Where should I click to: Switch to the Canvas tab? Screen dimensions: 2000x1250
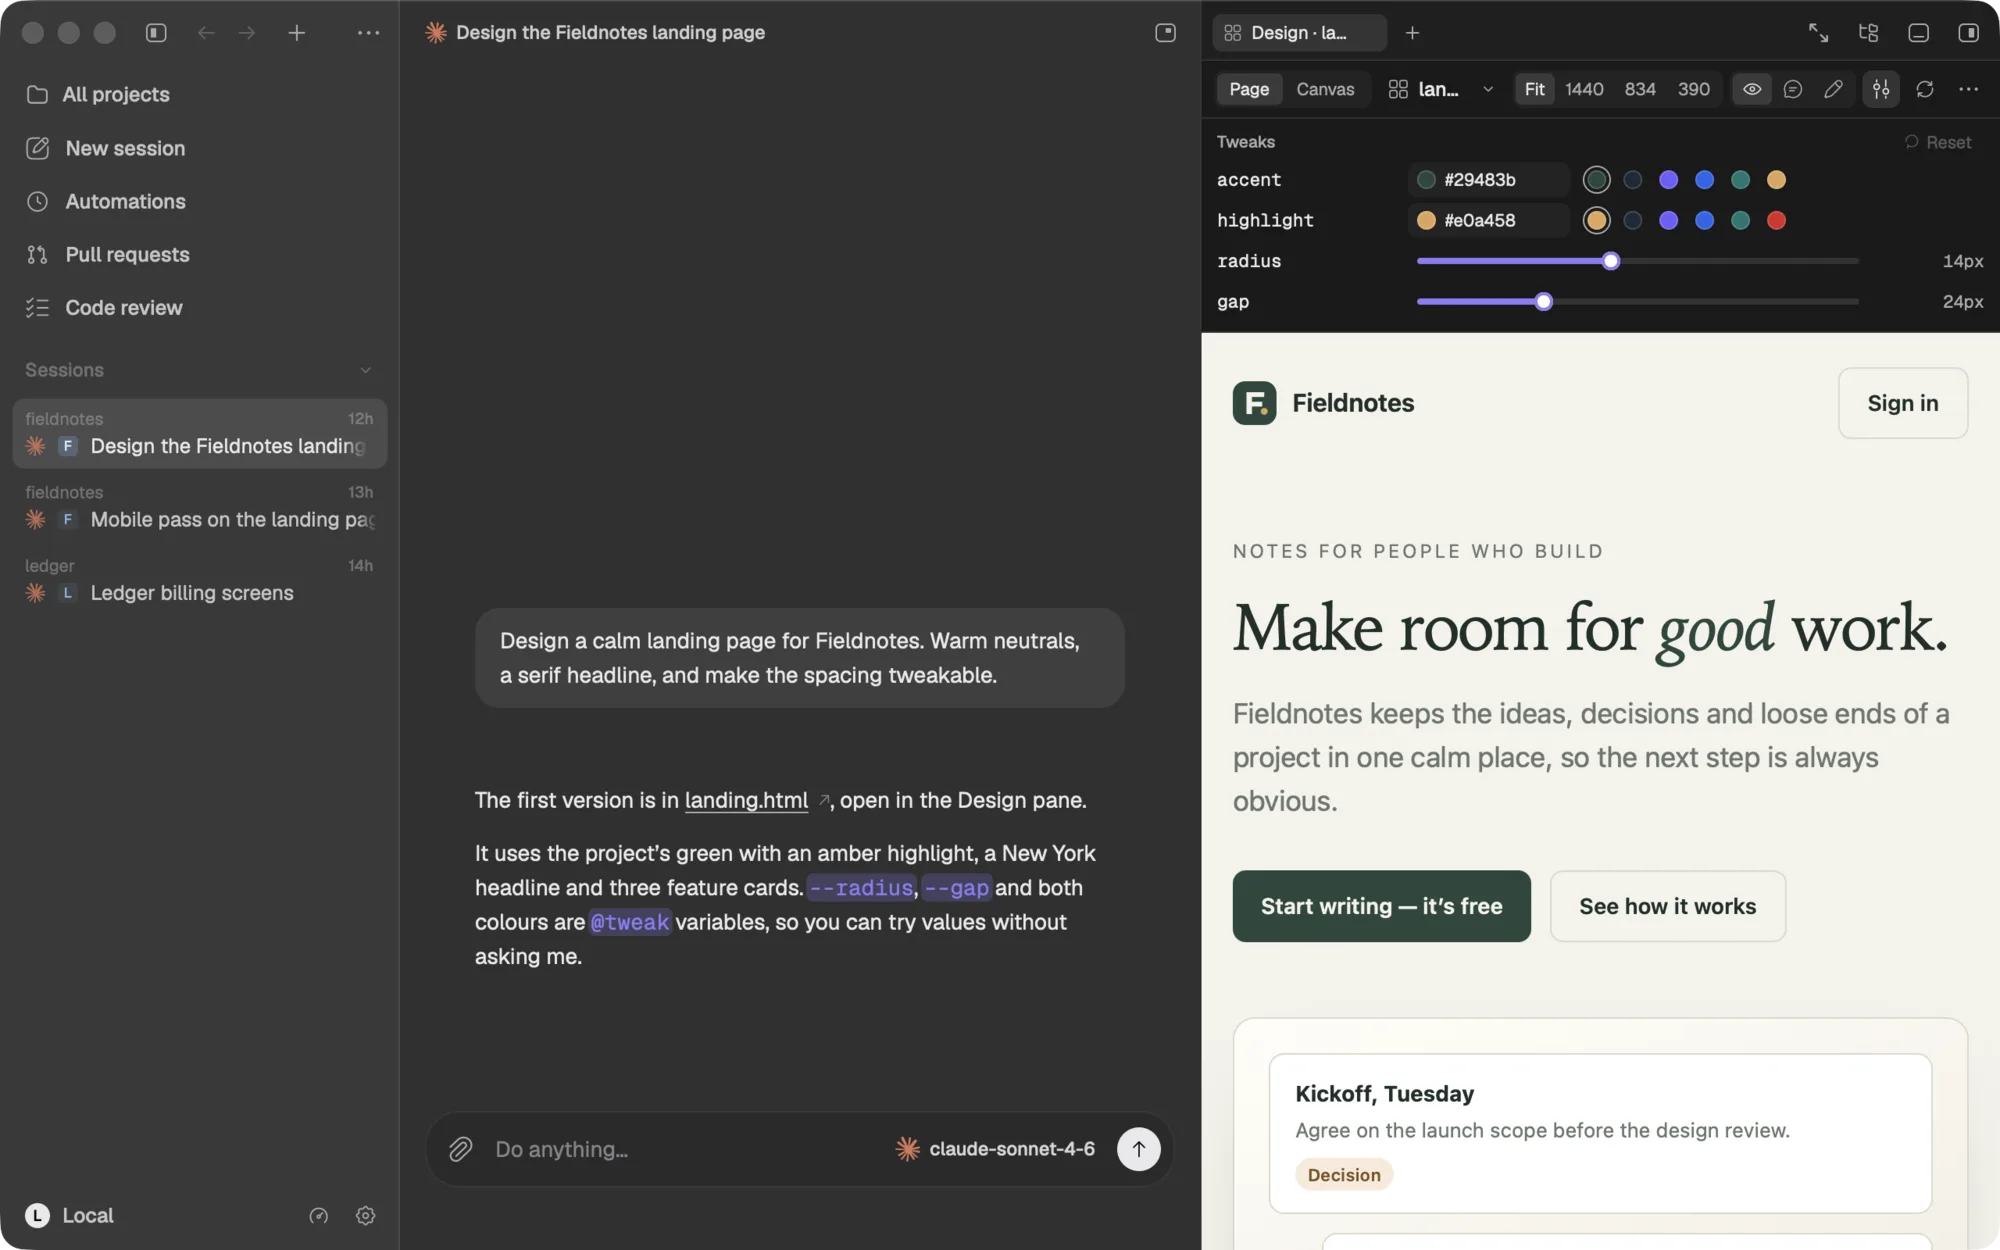pyautogui.click(x=1325, y=89)
